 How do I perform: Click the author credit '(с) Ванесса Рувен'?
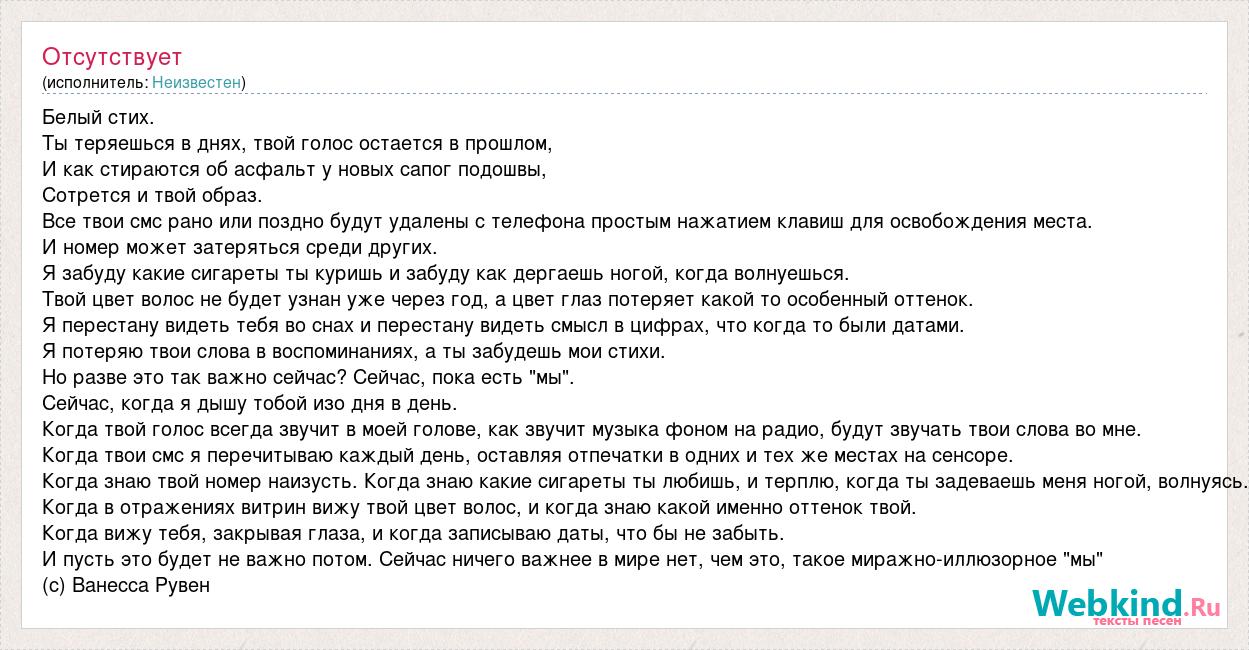126,585
